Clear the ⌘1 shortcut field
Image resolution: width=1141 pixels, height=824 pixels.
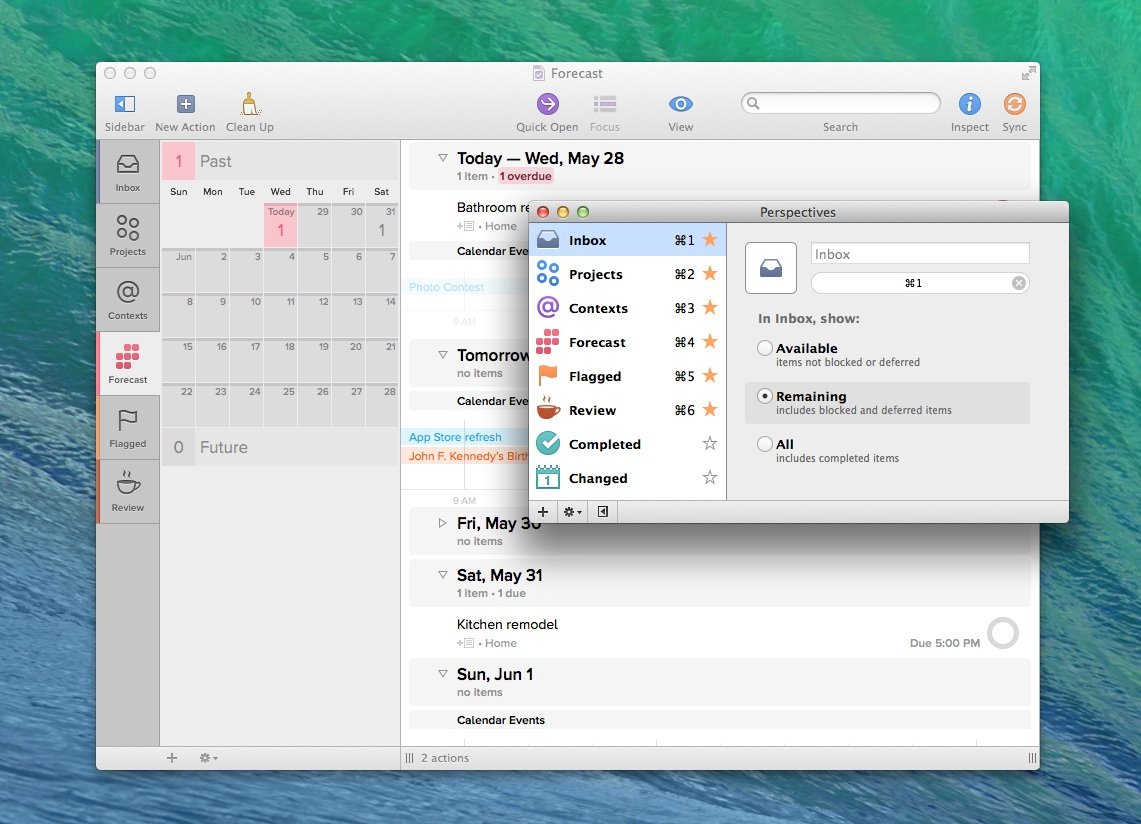(1019, 283)
